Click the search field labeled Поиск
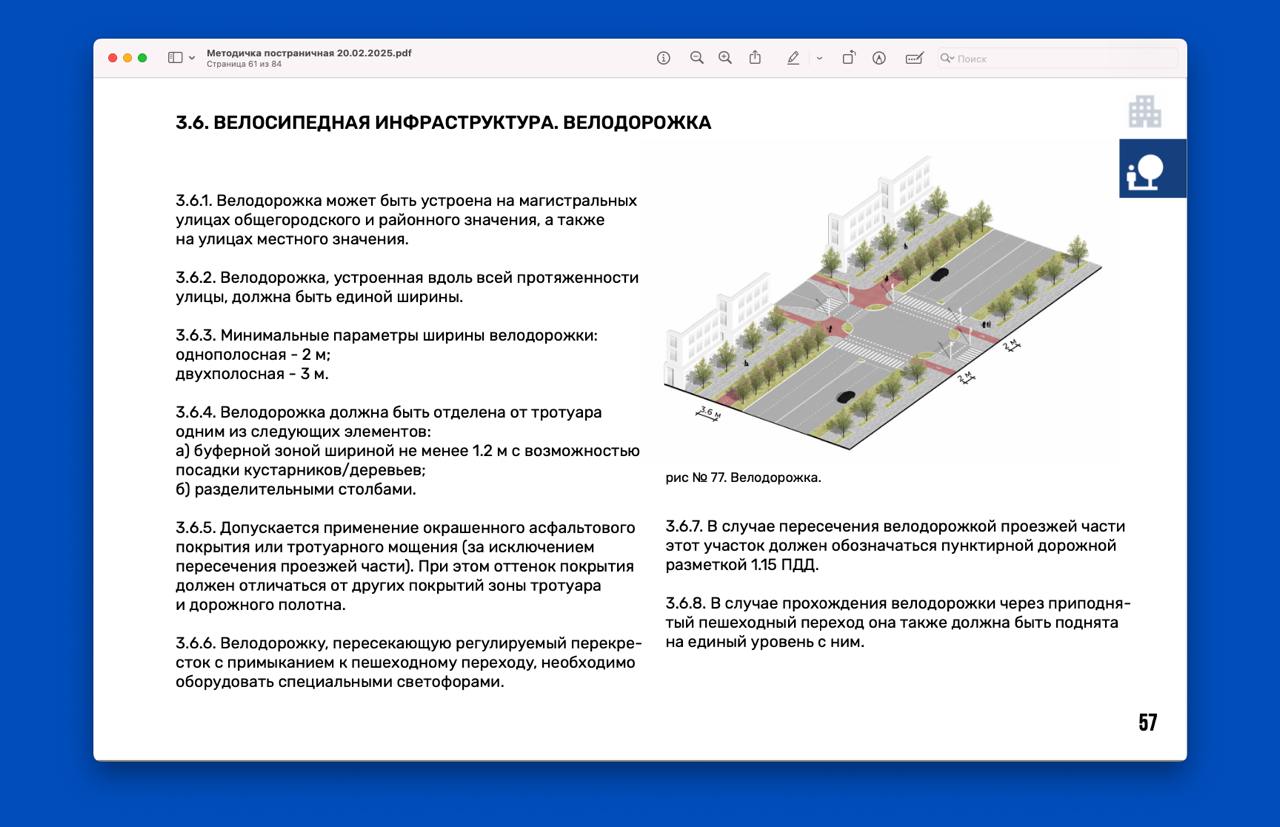This screenshot has width=1280, height=827. point(1057,58)
